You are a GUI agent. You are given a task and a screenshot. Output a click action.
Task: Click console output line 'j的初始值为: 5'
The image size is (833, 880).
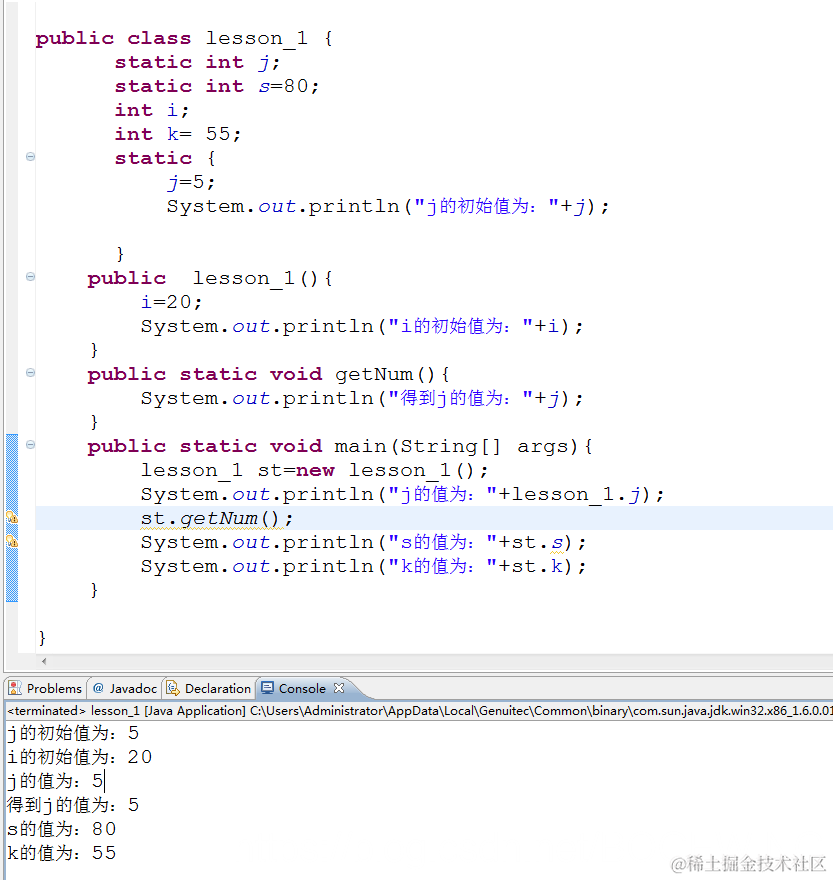[x=73, y=733]
